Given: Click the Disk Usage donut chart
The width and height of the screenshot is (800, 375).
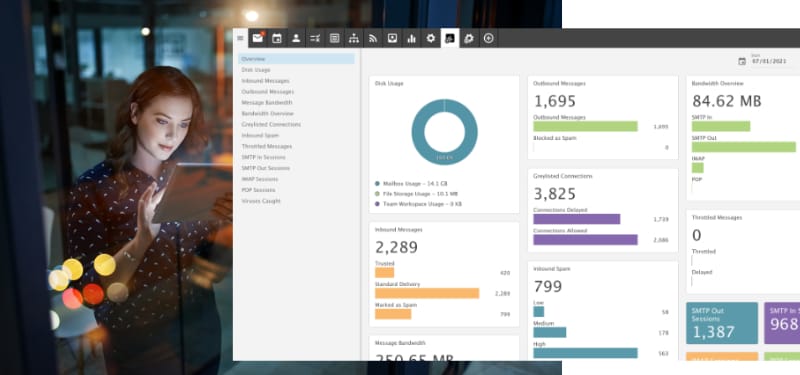Looking at the screenshot, I should point(444,132).
